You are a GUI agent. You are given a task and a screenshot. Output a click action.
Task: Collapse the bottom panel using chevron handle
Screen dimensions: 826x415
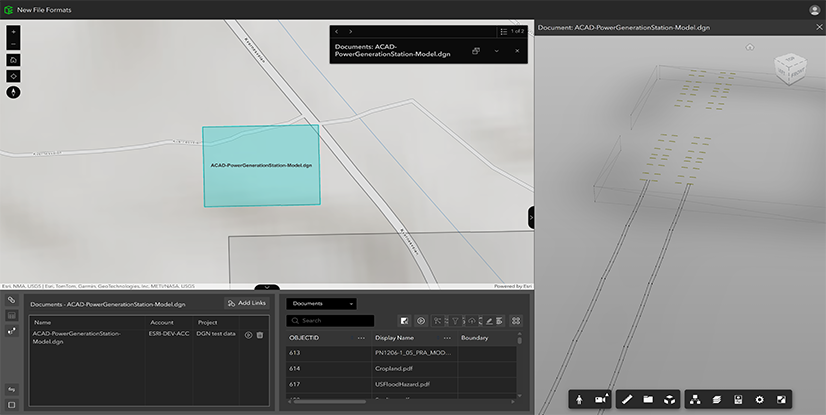pos(267,288)
